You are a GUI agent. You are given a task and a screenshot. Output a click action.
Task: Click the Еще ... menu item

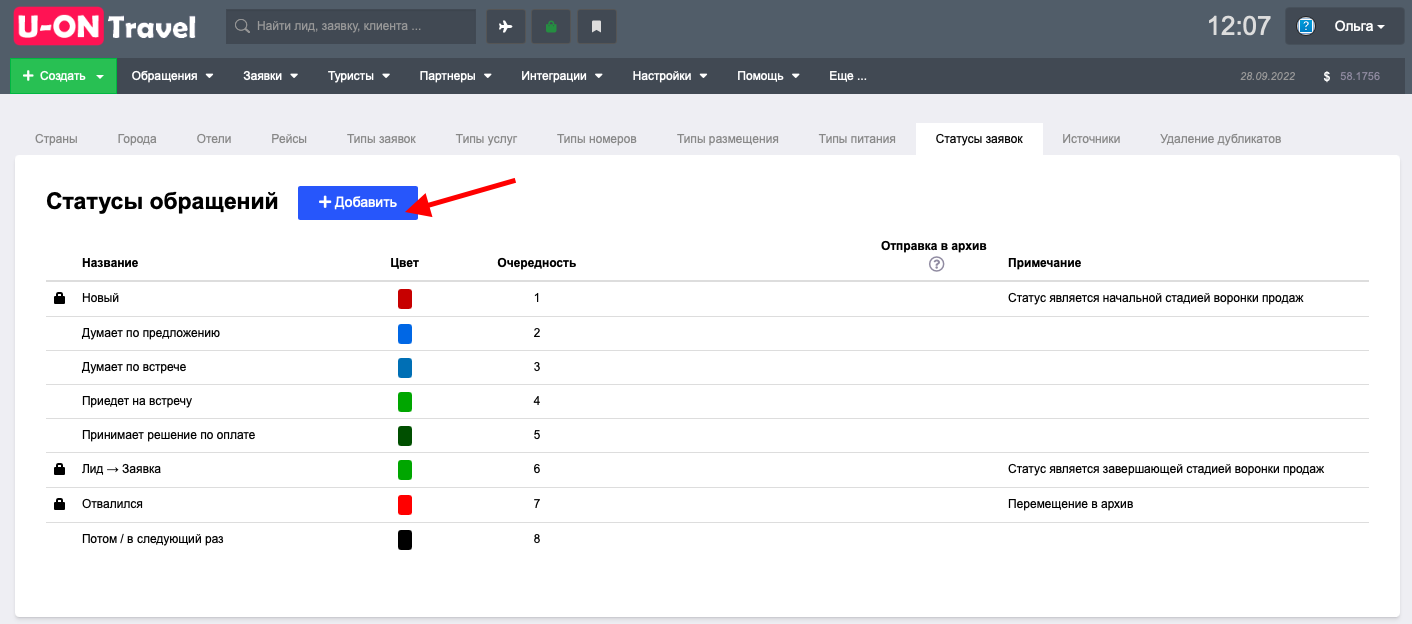pos(848,76)
